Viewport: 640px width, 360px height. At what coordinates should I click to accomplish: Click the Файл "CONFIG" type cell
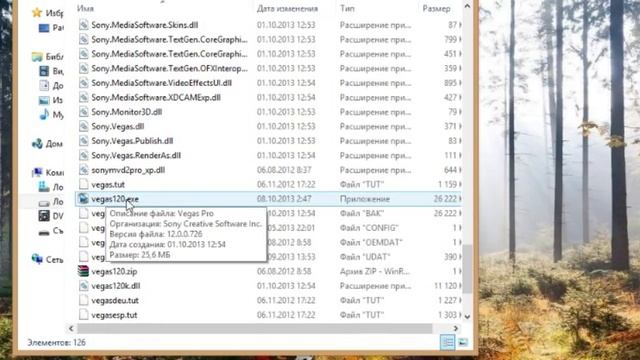[x=369, y=228]
